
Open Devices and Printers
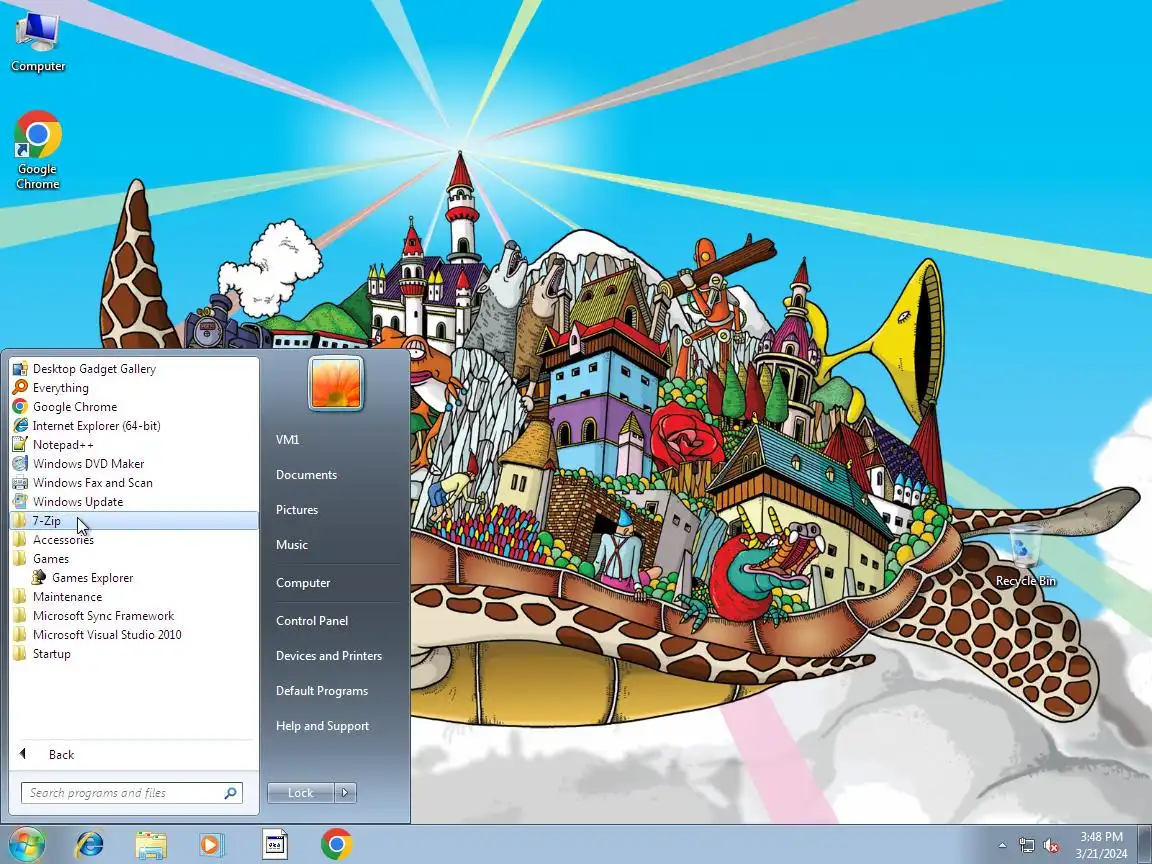click(336, 656)
